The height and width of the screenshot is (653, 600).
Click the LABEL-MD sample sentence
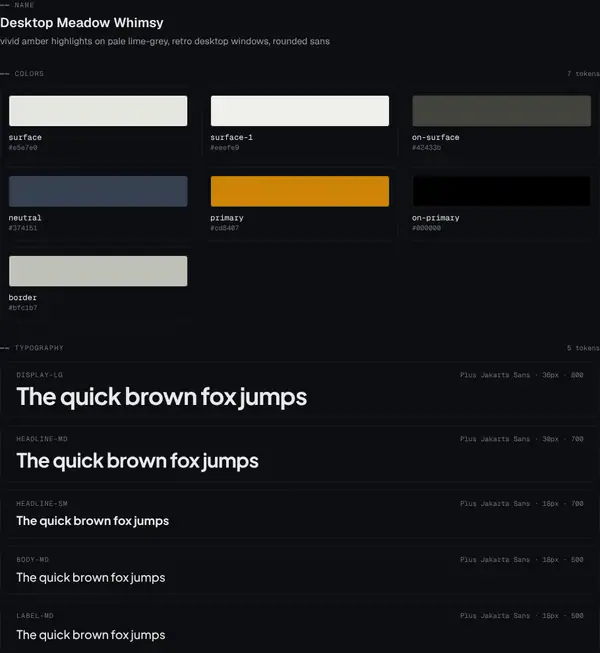[91, 635]
